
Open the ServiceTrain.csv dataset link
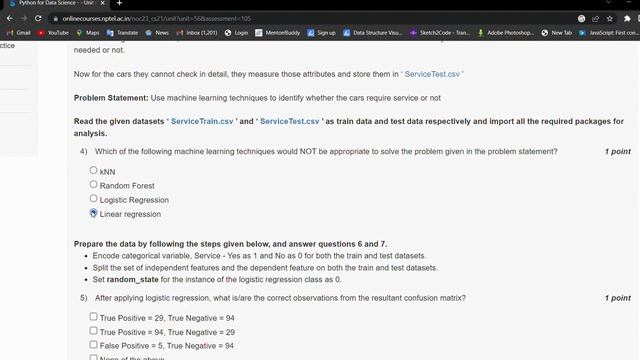(x=202, y=122)
